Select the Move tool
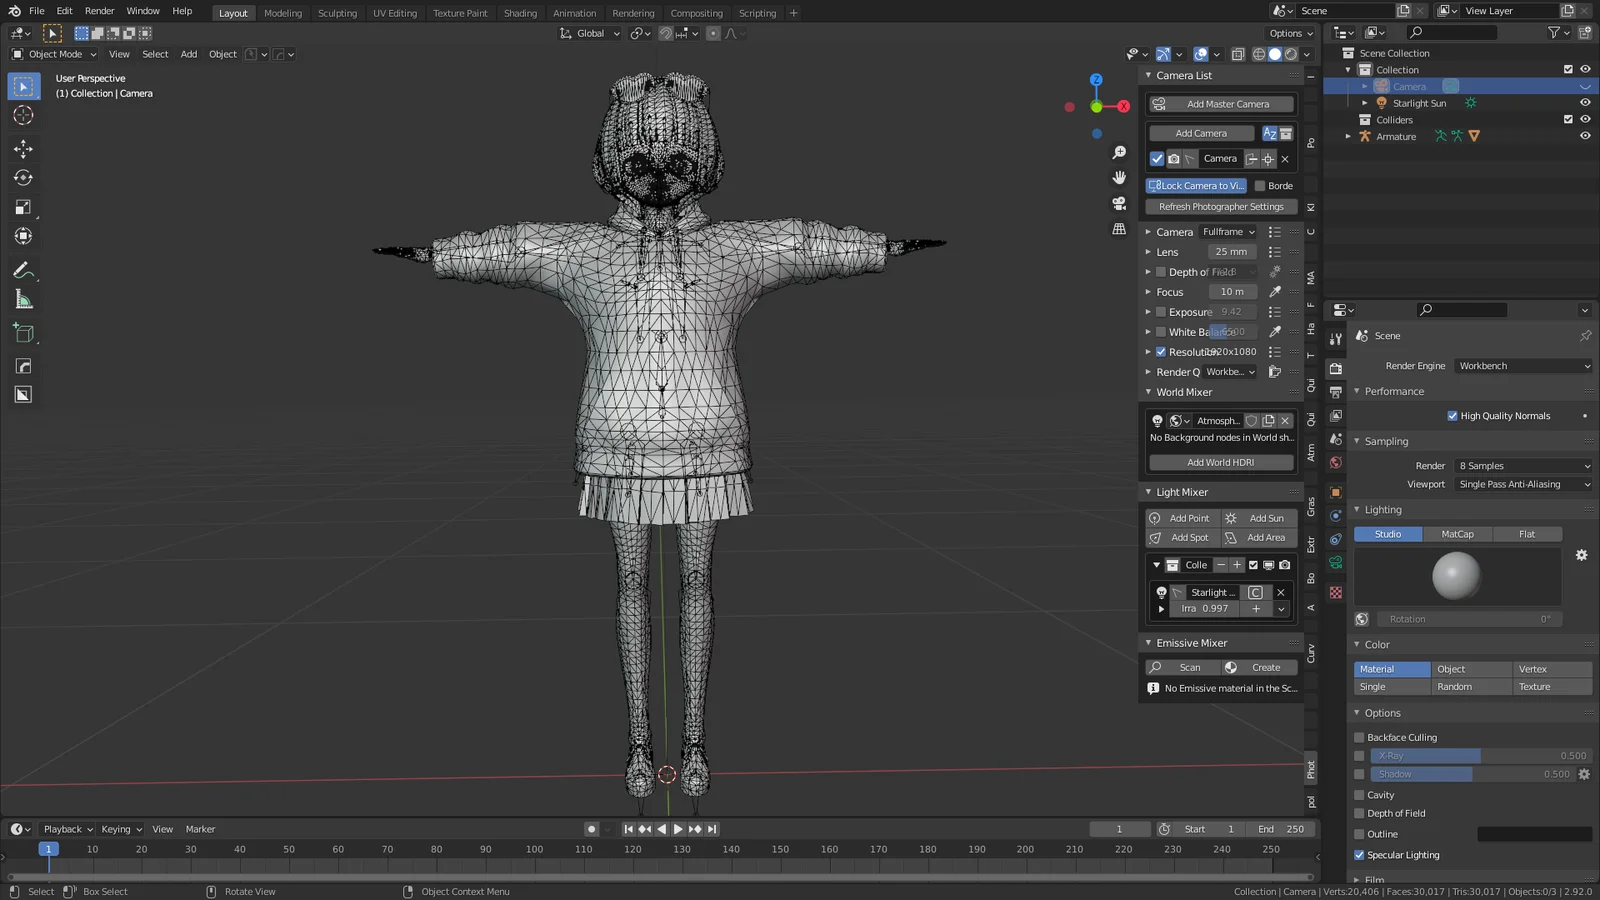 23,147
